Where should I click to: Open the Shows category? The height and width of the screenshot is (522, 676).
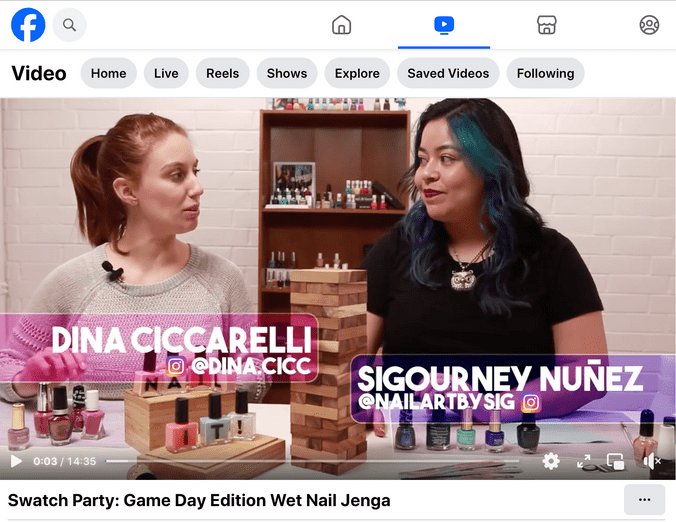click(287, 73)
